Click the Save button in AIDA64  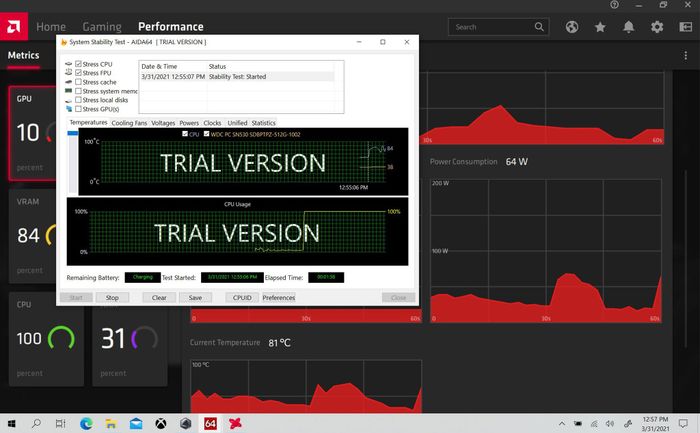pos(195,297)
